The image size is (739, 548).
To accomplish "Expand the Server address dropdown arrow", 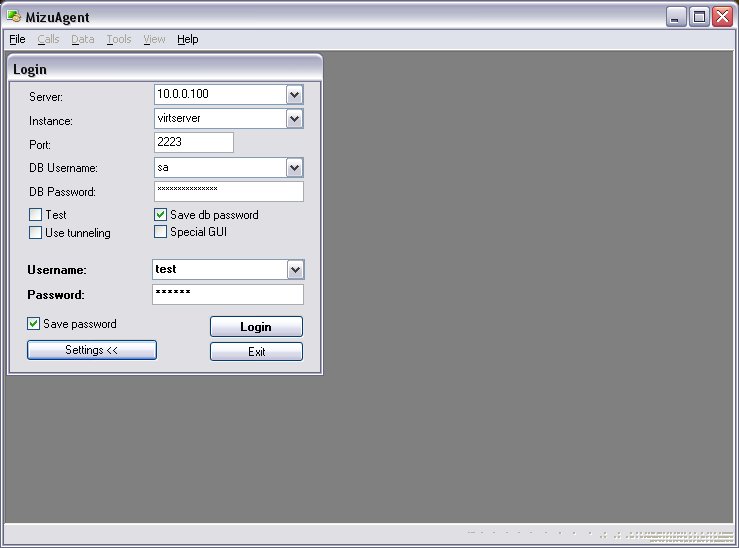I will (295, 95).
